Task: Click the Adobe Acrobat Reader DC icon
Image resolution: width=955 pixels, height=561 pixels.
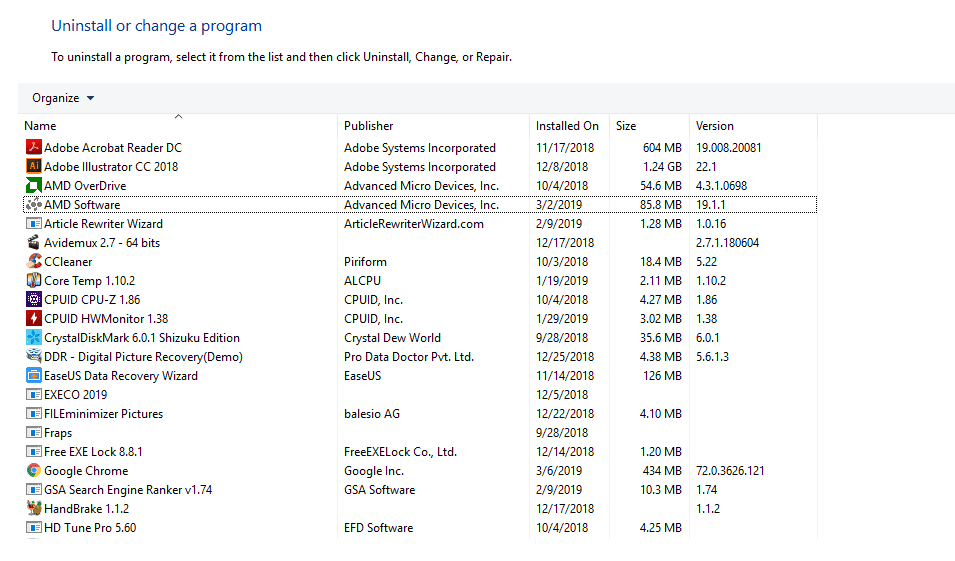Action: click(33, 147)
